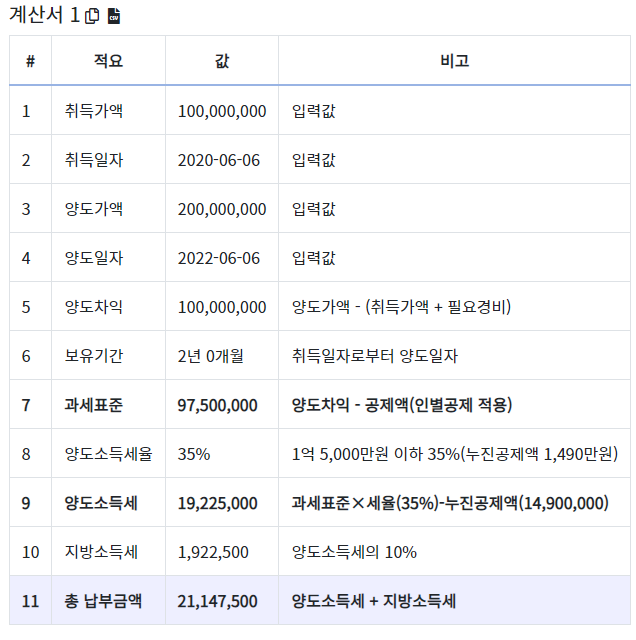Image resolution: width=636 pixels, height=640 pixels.
Task: Click the note 양도소득세의 10%
Action: 354,552
